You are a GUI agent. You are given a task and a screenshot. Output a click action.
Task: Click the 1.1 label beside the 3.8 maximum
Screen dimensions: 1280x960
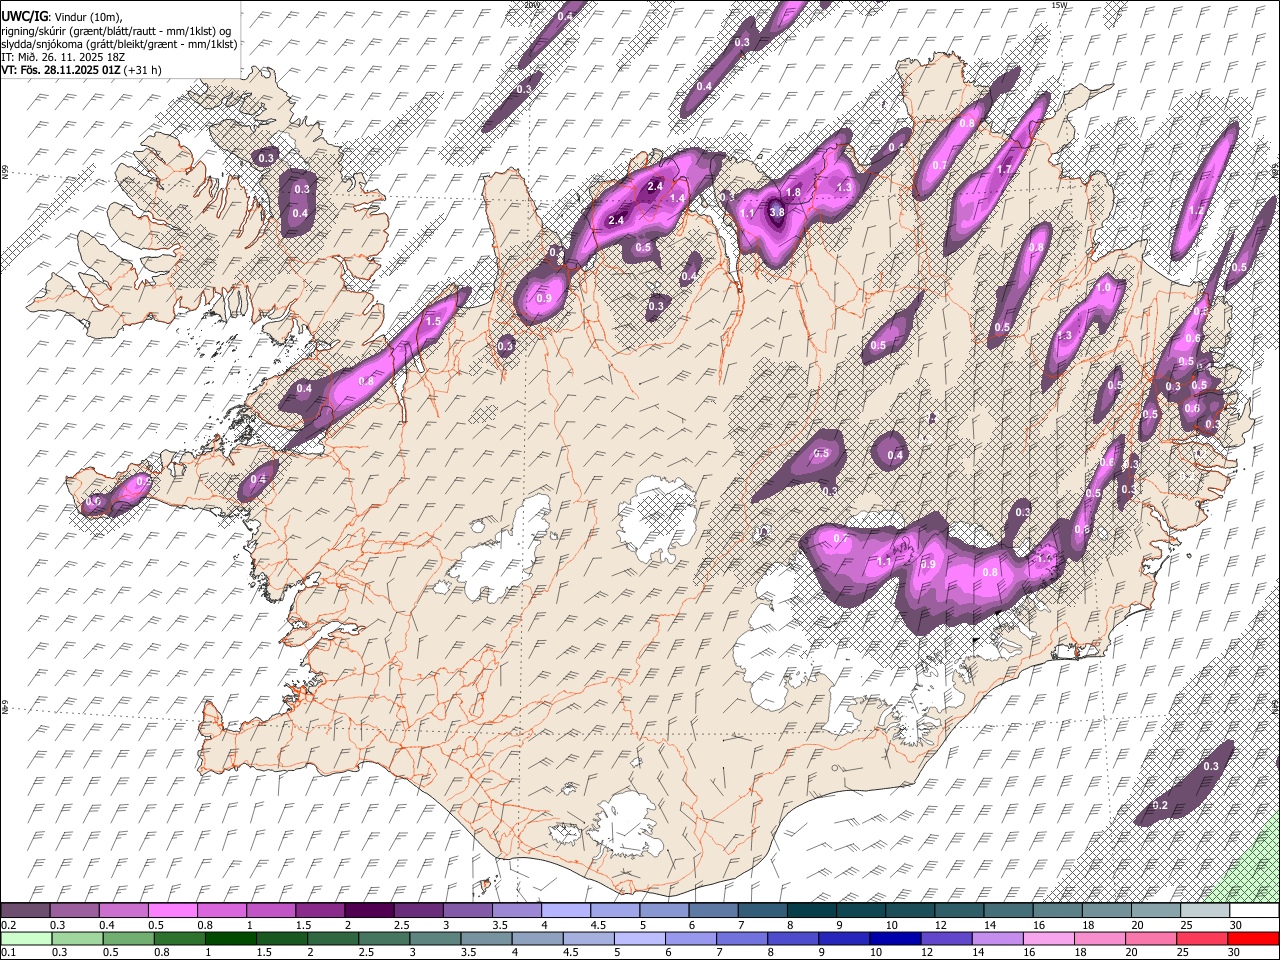[x=748, y=213]
